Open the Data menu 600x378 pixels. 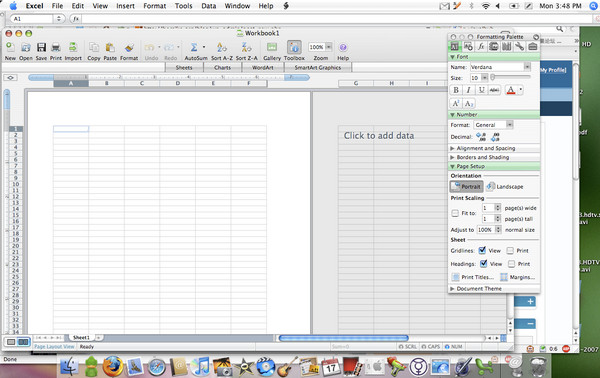click(x=209, y=6)
